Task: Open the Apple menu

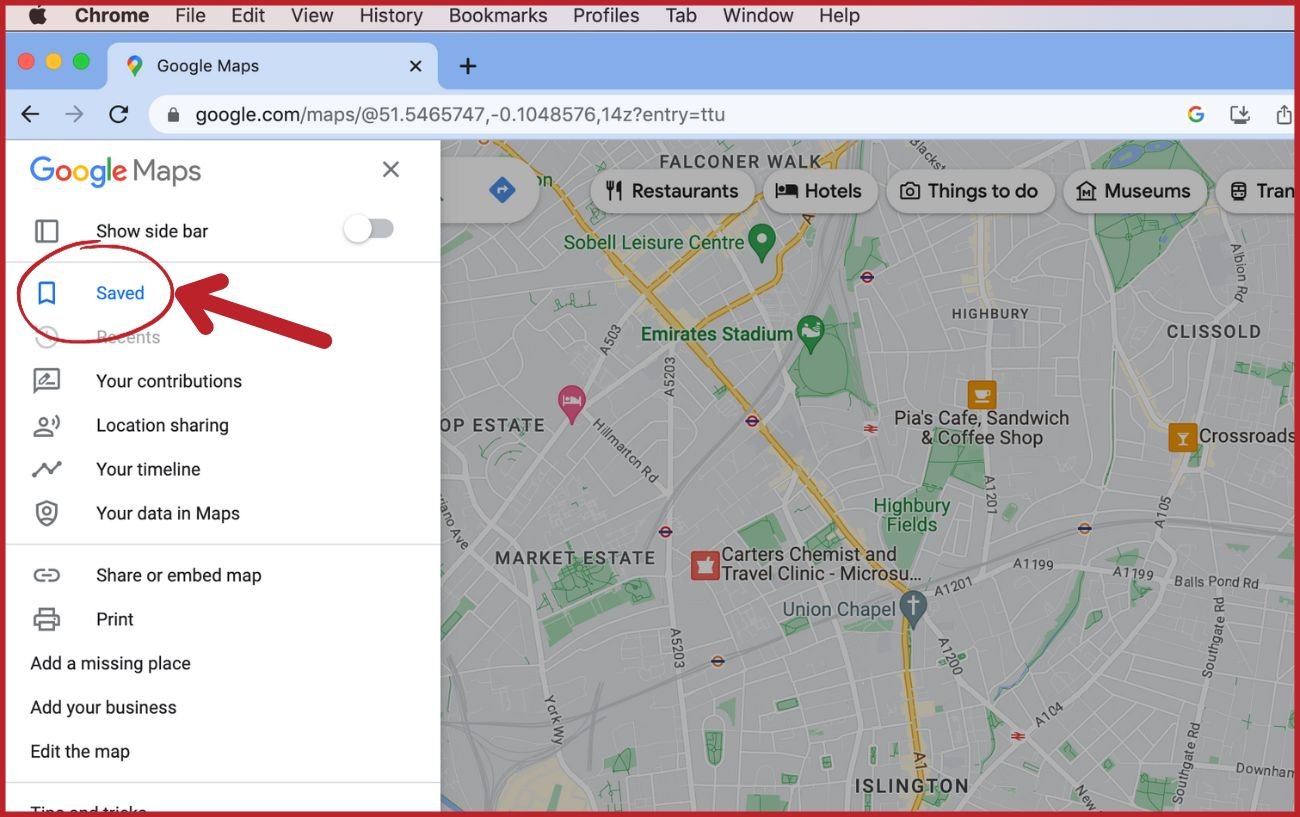Action: point(39,15)
